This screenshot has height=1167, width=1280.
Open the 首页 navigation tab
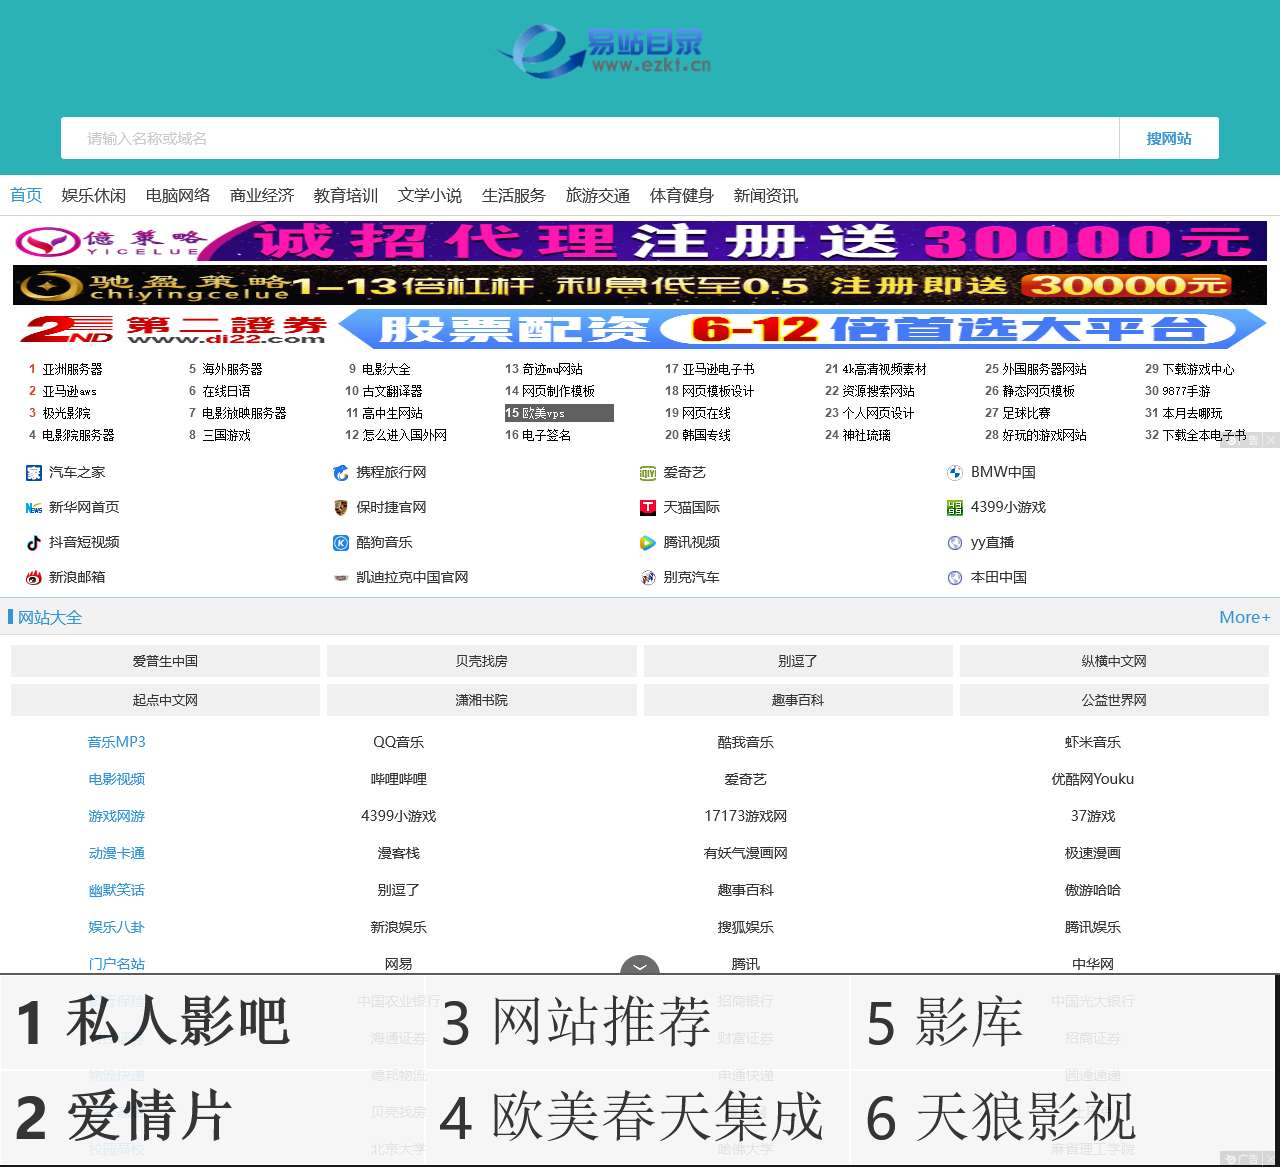(x=26, y=195)
